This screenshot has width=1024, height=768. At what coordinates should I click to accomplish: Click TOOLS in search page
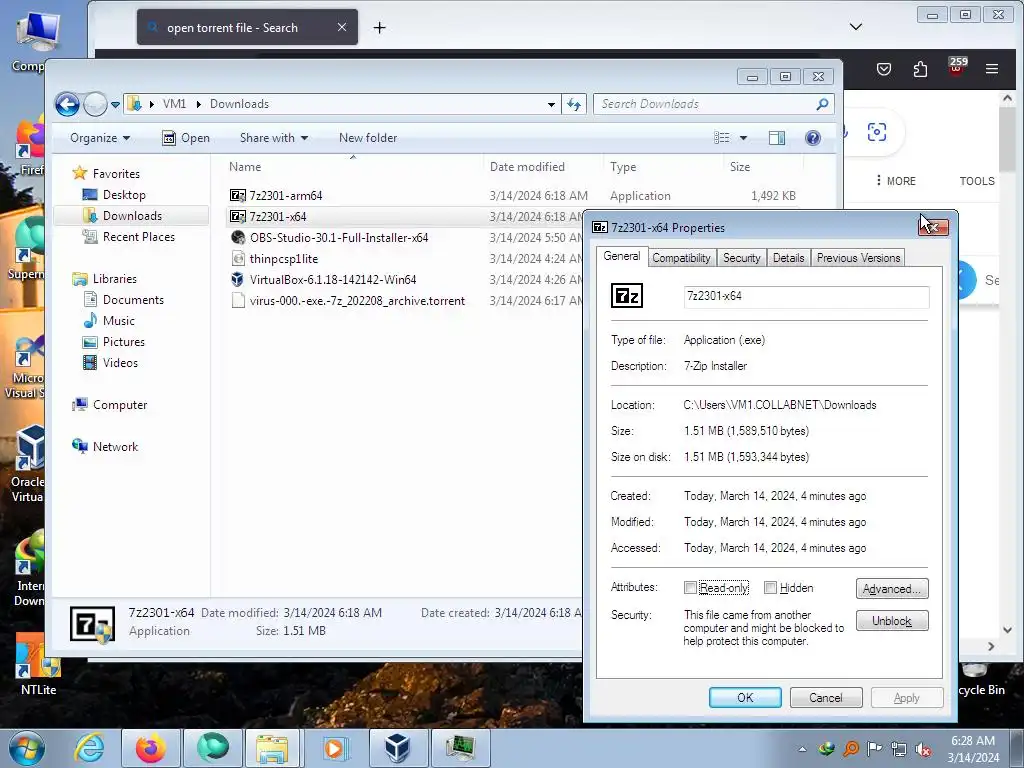click(977, 181)
